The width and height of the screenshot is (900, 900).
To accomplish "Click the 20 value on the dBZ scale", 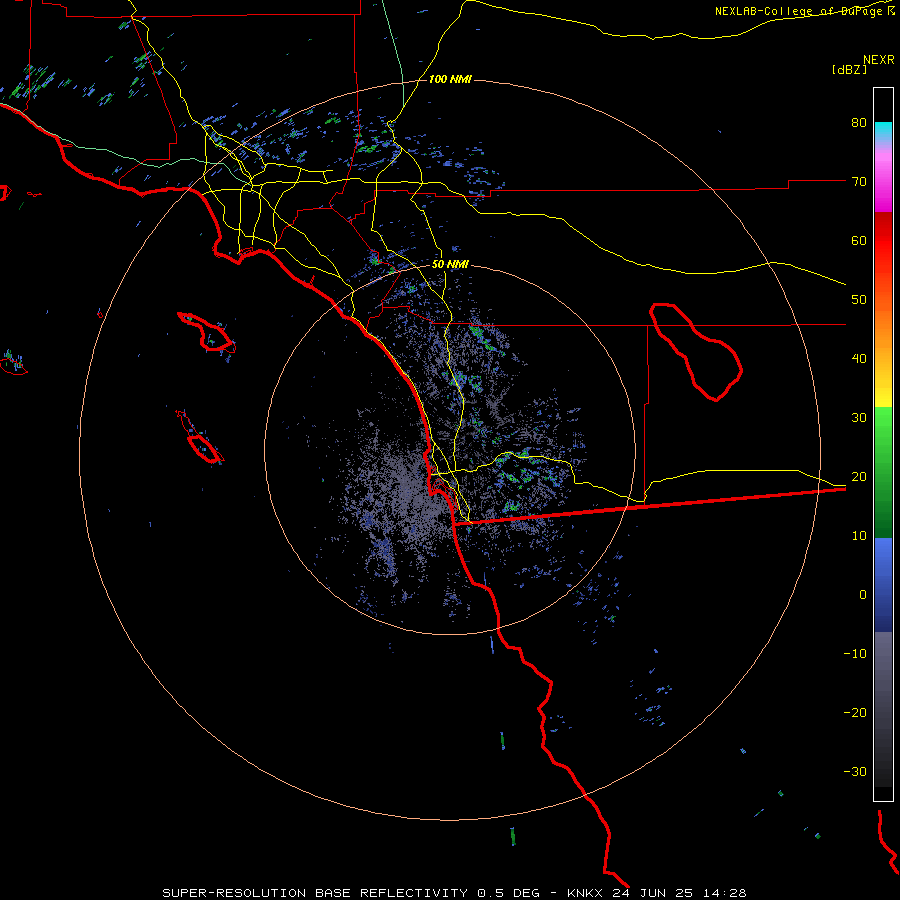I will [859, 476].
